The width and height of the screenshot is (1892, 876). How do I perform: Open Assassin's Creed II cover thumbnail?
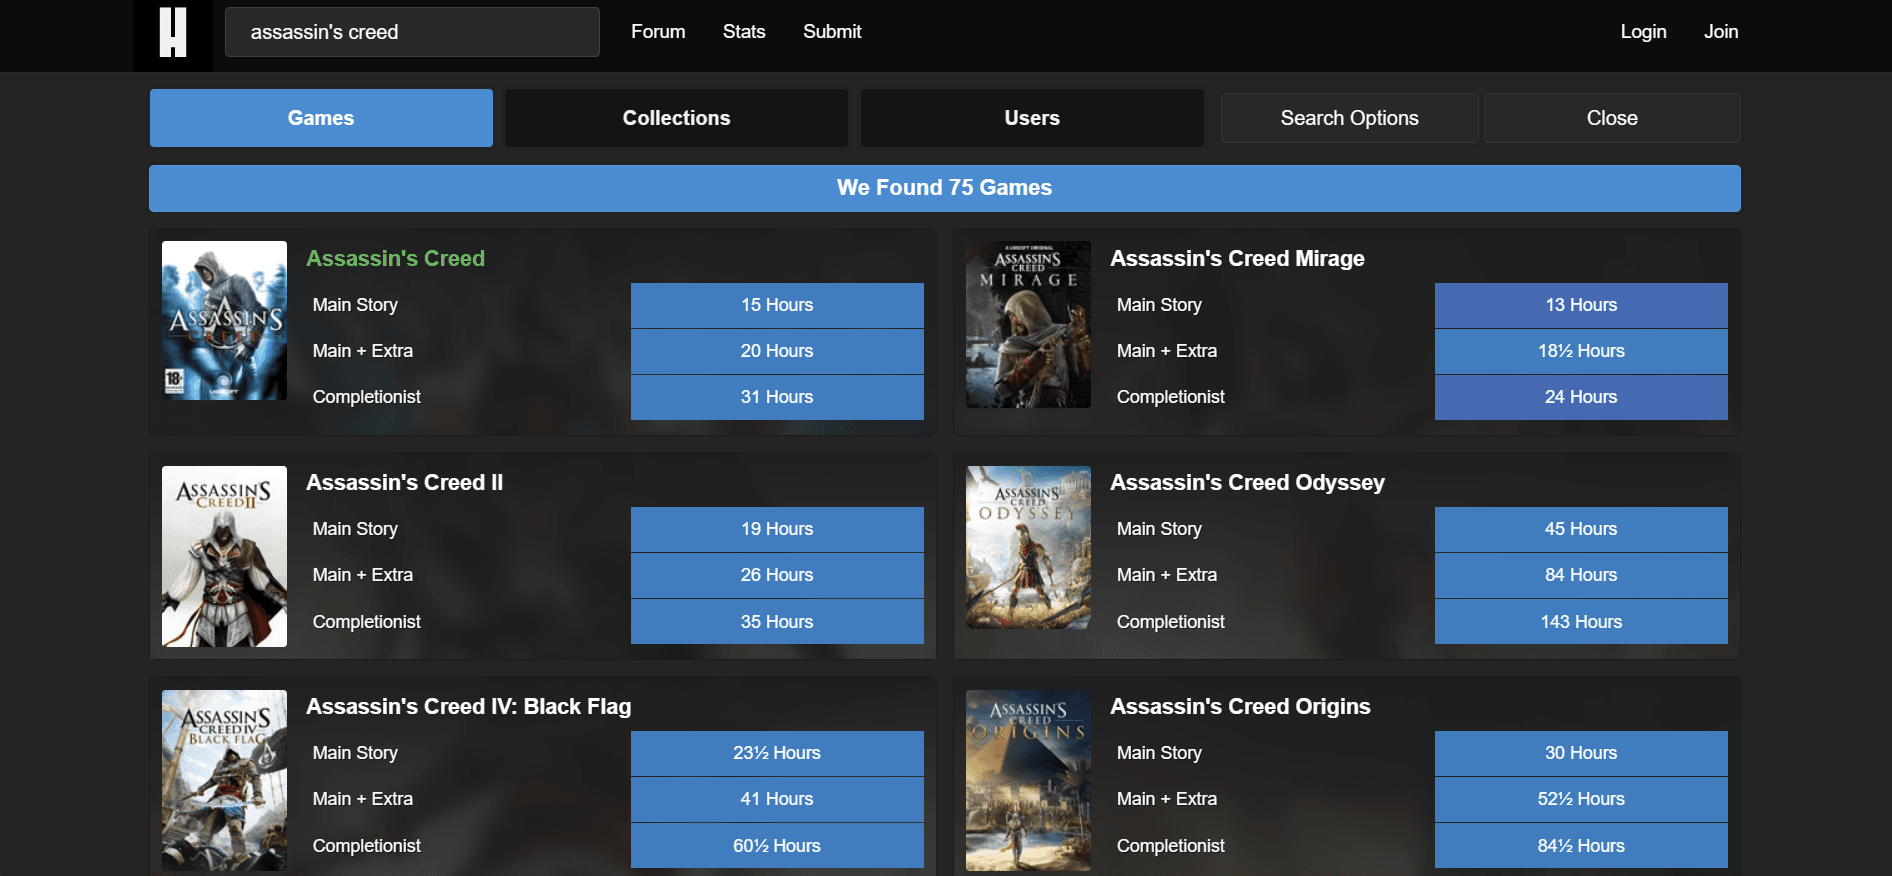(x=224, y=556)
